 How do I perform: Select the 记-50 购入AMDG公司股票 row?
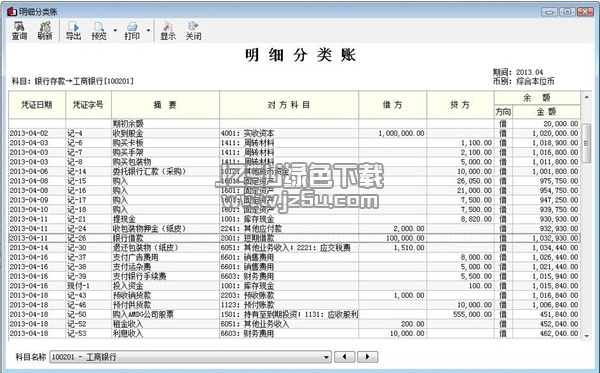pyautogui.click(x=294, y=314)
